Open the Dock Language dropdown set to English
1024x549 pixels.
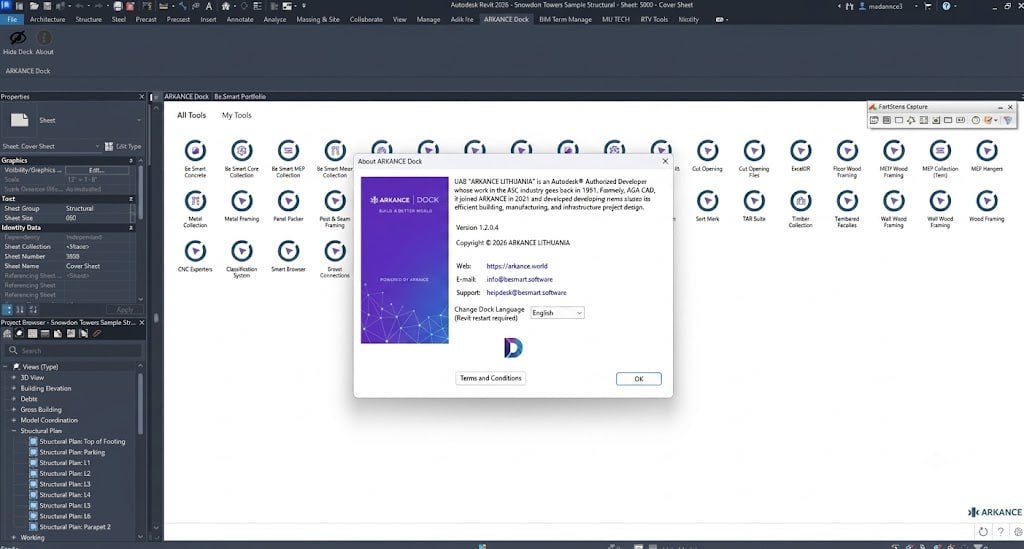(x=557, y=313)
